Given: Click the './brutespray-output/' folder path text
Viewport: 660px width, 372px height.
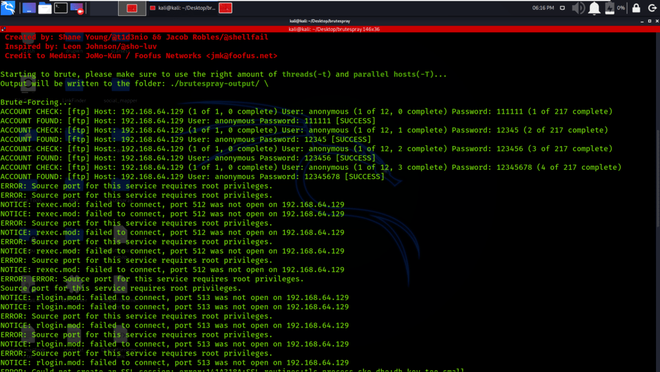Looking at the screenshot, I should [x=215, y=83].
